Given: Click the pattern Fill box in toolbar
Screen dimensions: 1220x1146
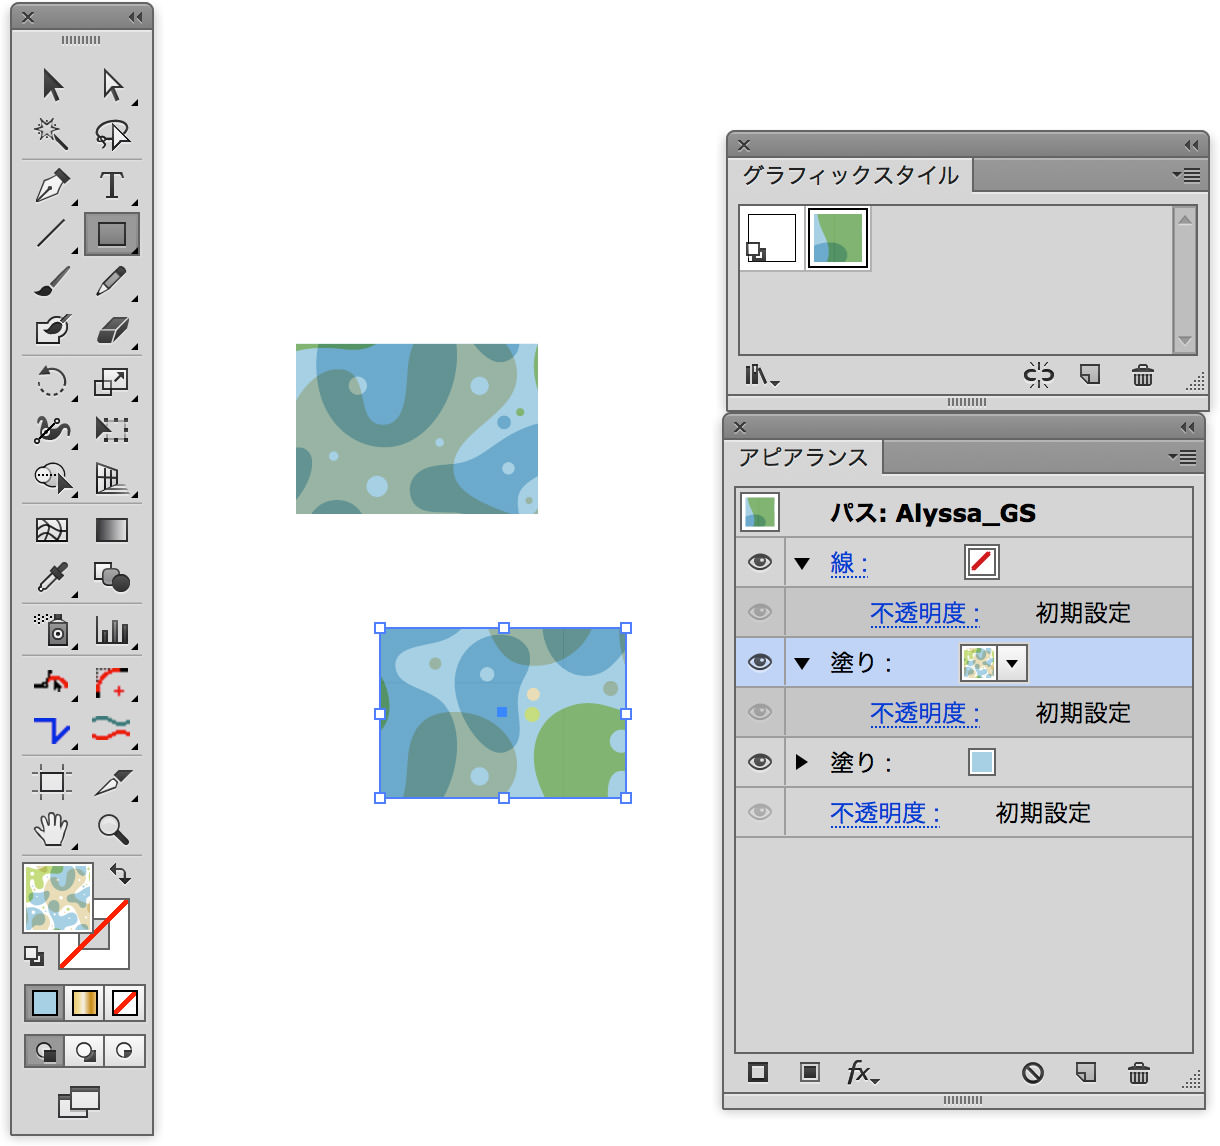Looking at the screenshot, I should [x=58, y=898].
